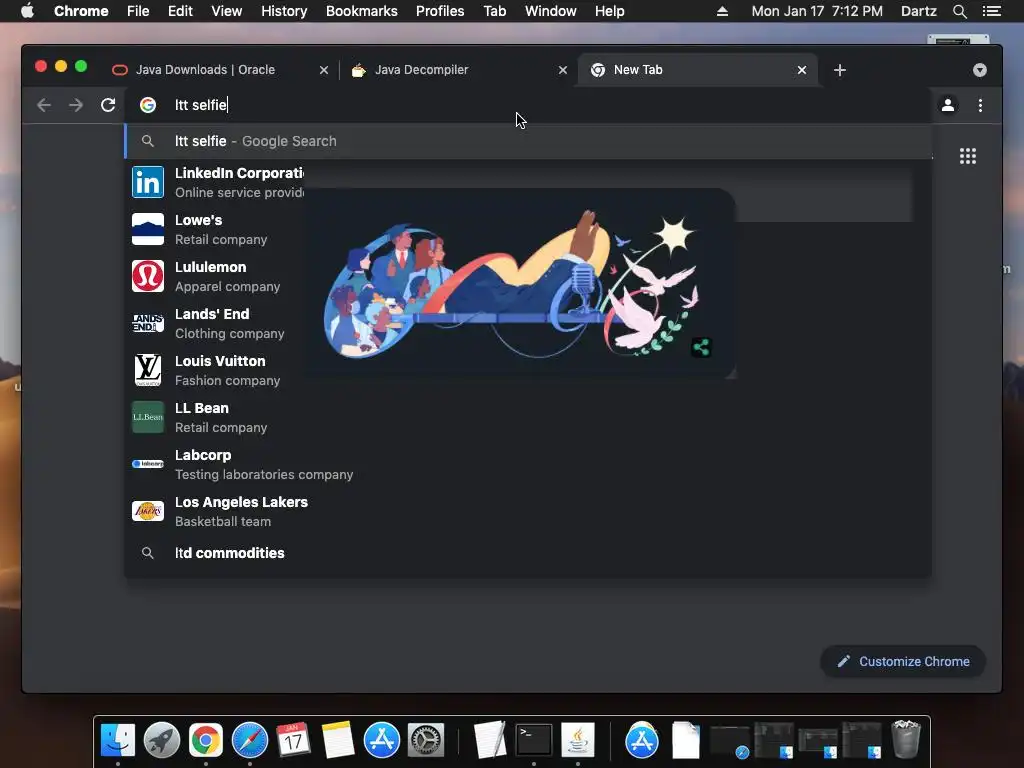Open the Trash in the Dock

coord(906,740)
